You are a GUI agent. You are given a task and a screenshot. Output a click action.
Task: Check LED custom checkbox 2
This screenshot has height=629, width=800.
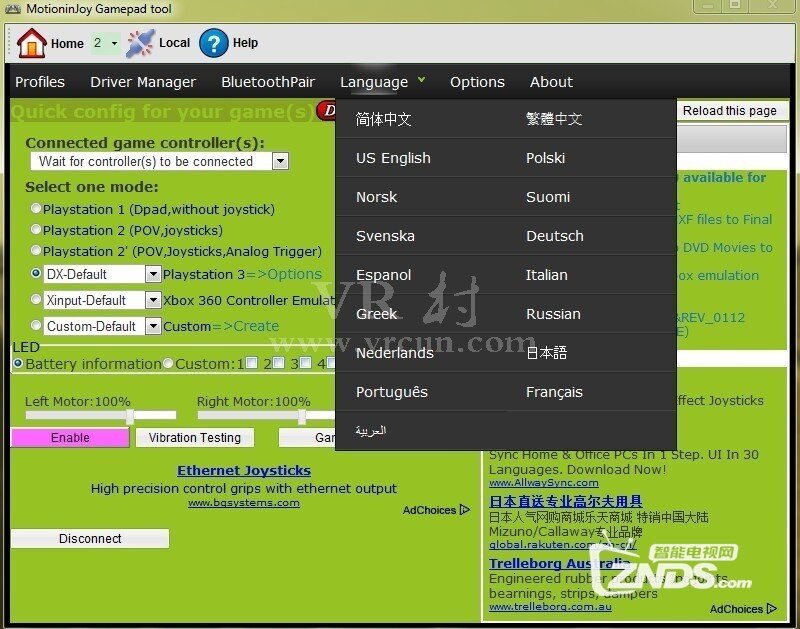[x=279, y=363]
